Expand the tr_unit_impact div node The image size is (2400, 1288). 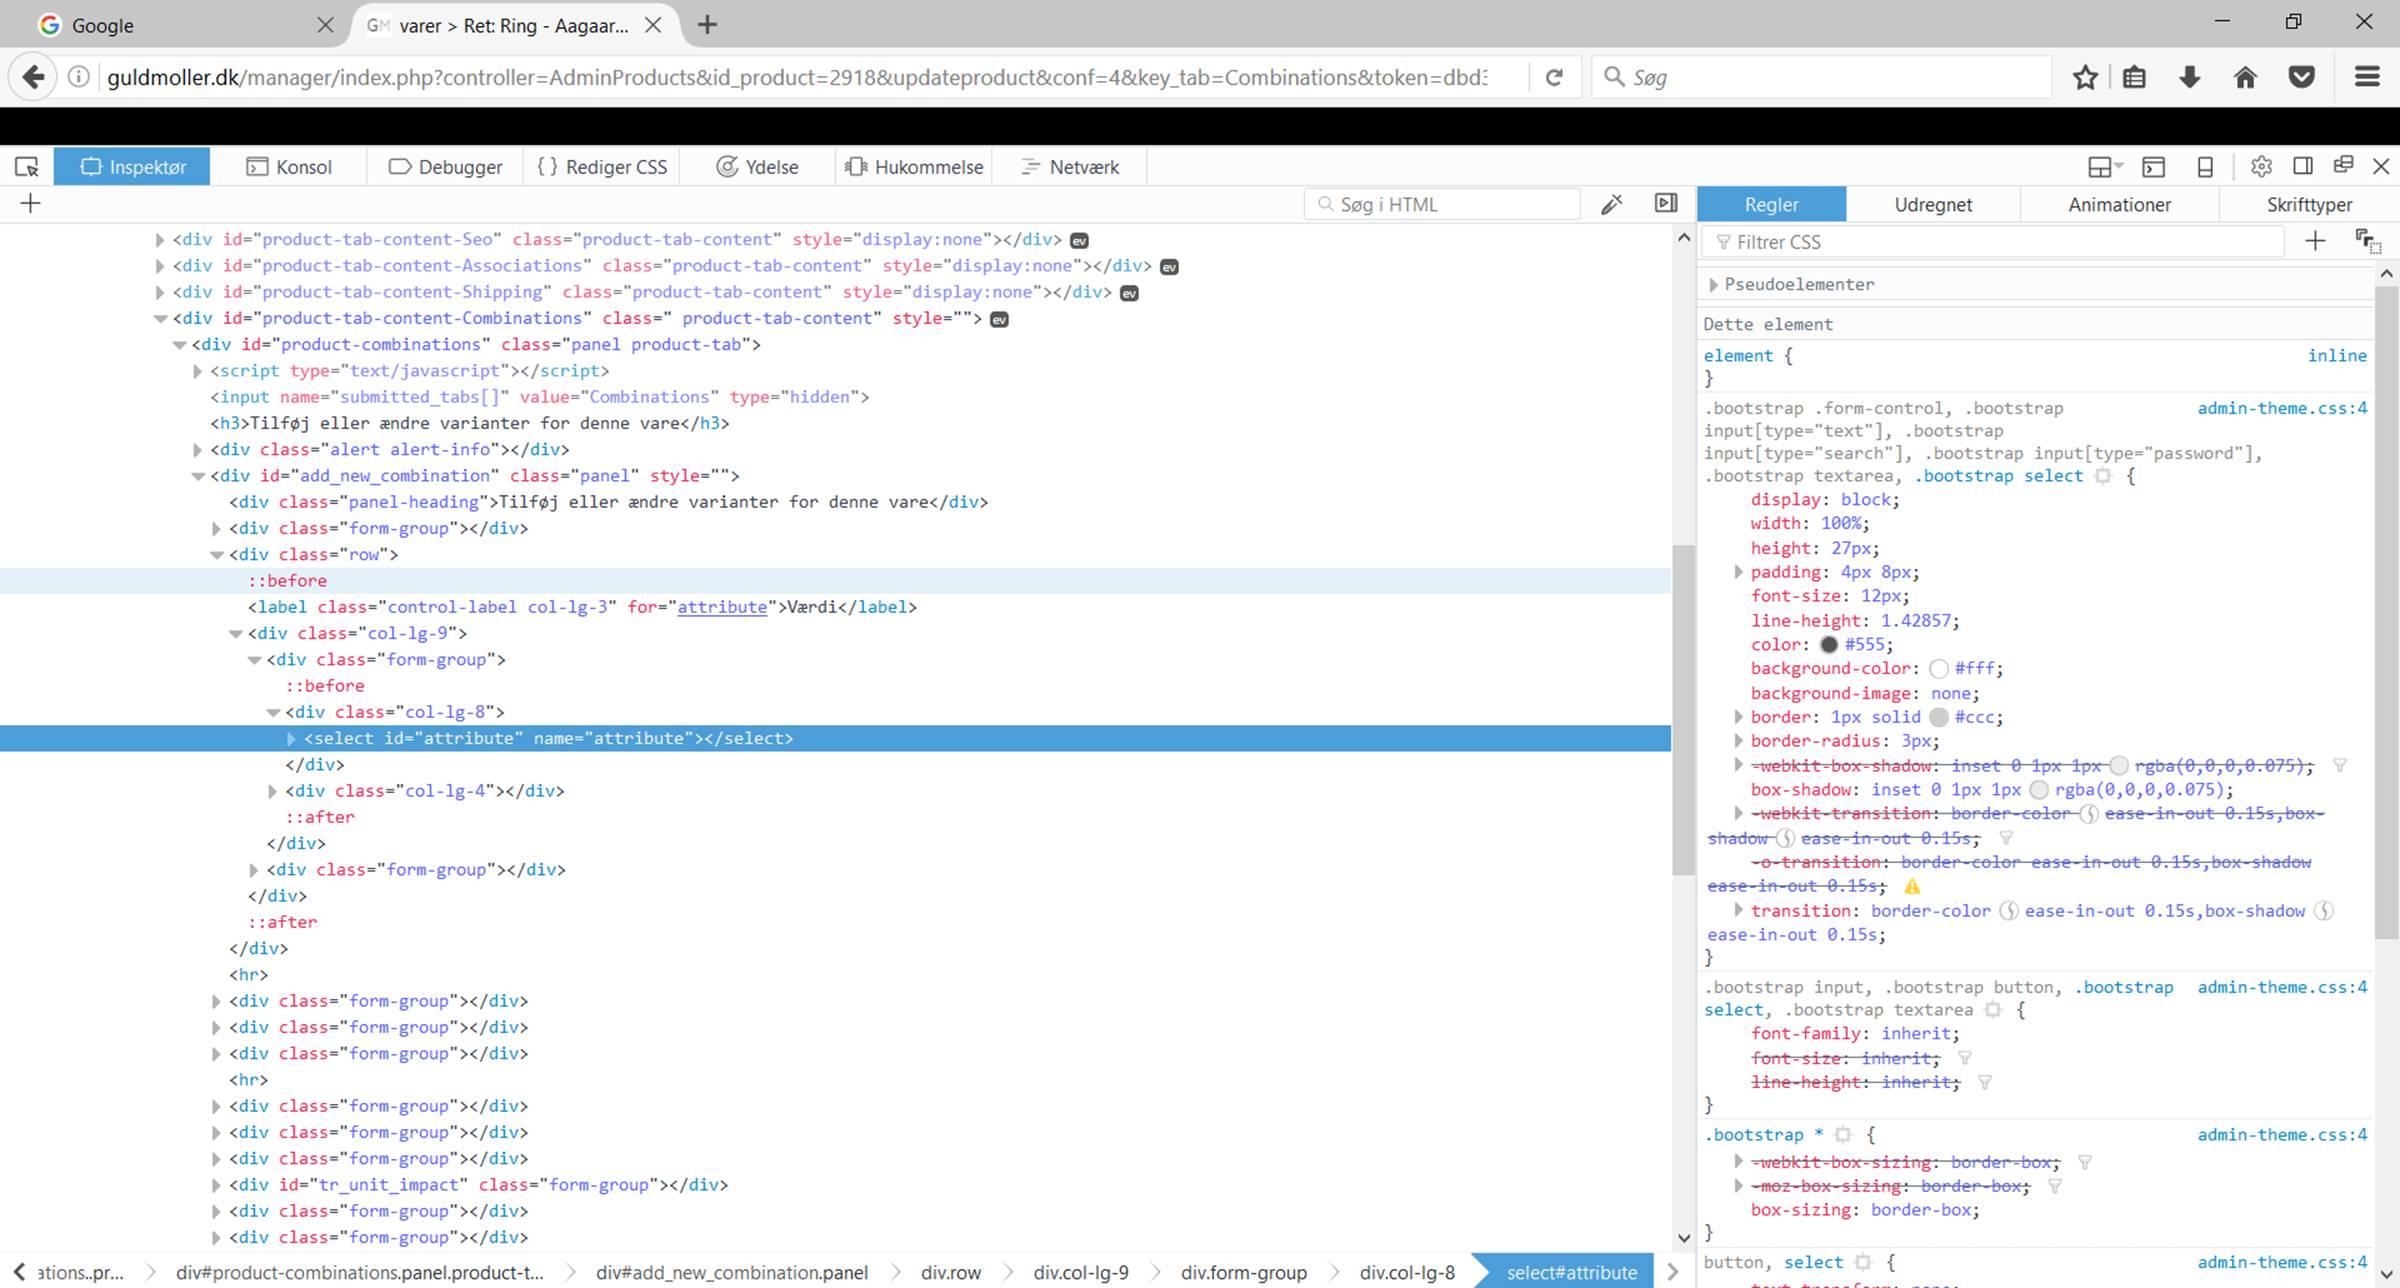pyautogui.click(x=216, y=1185)
